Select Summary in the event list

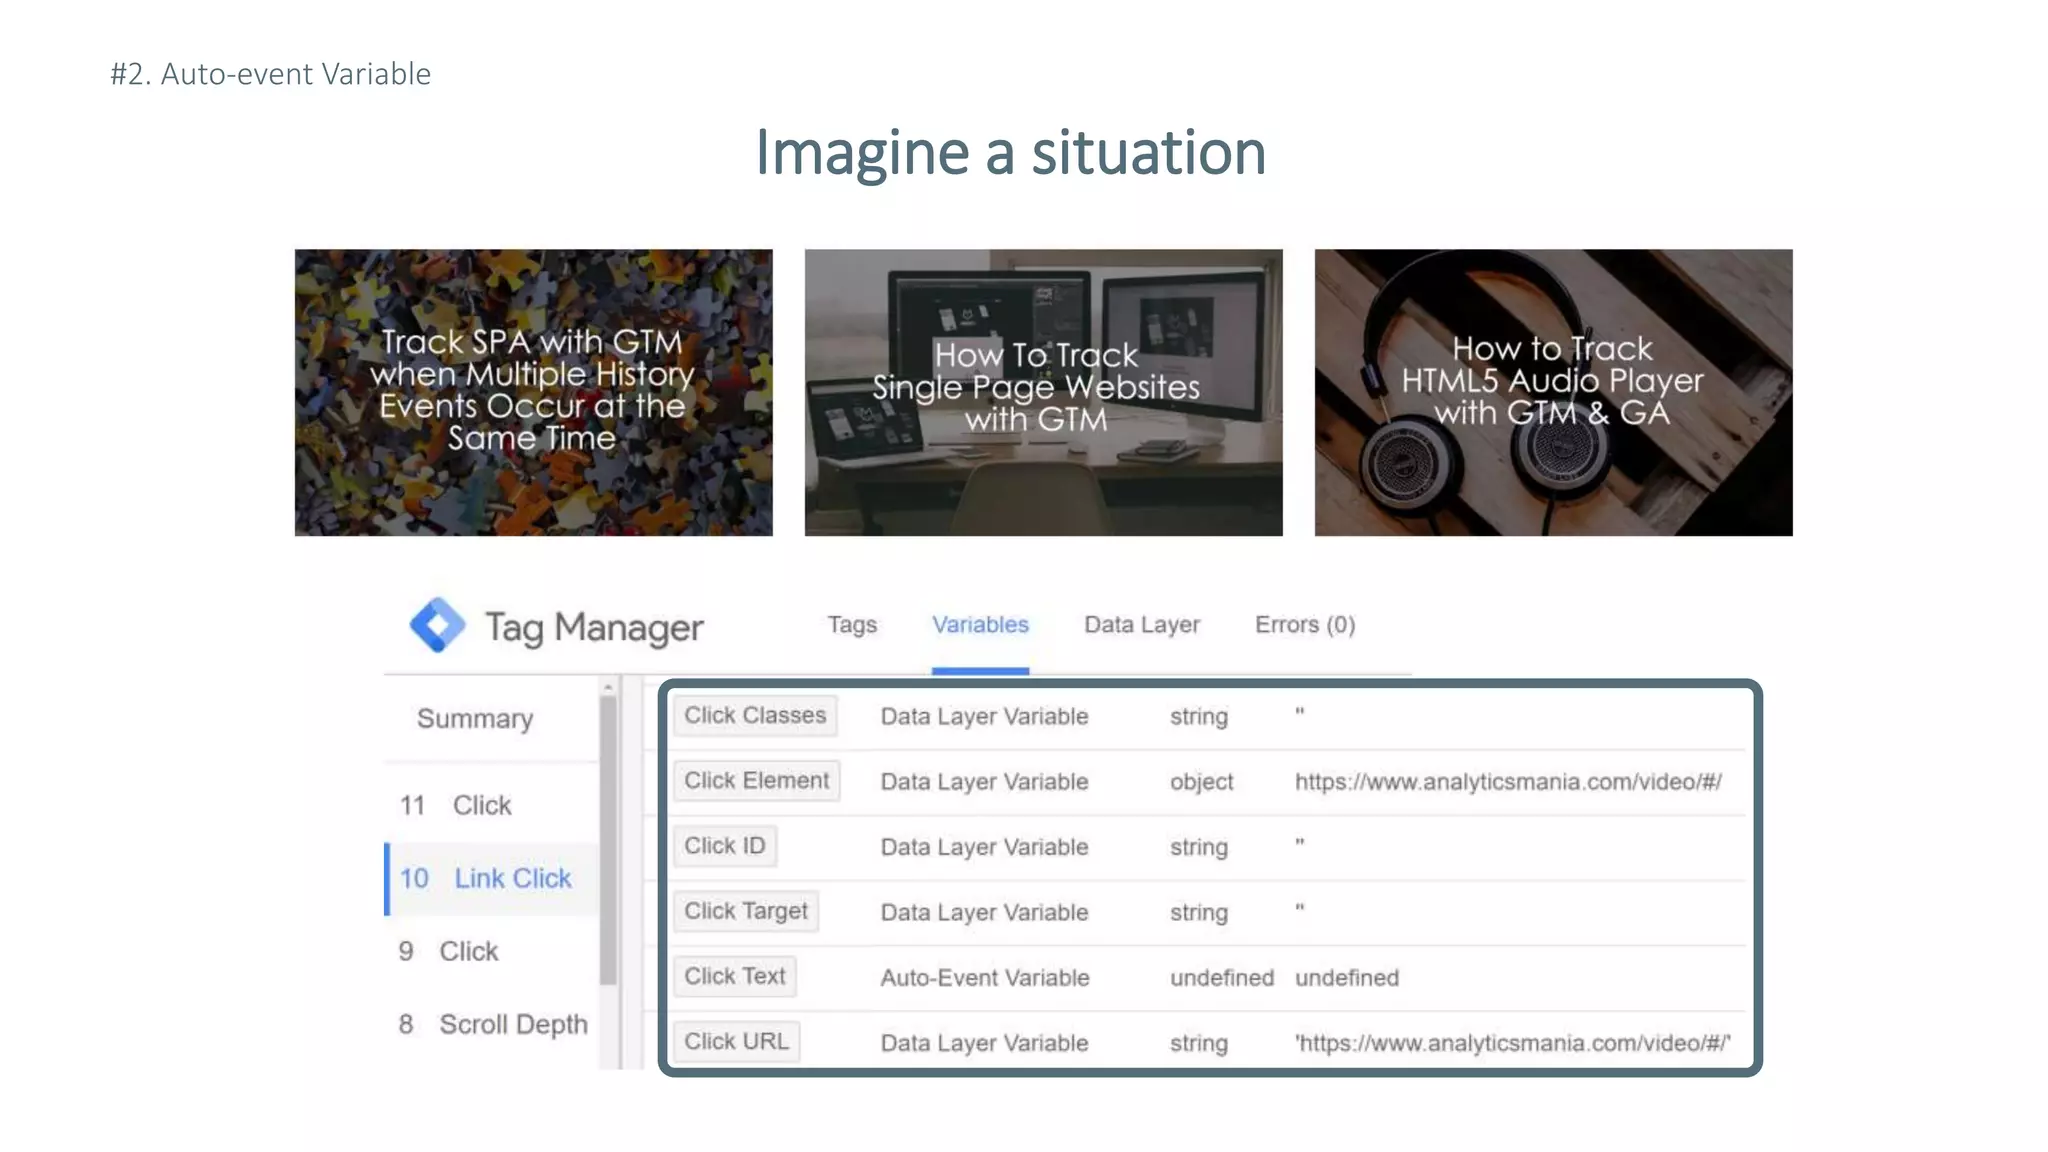(475, 719)
